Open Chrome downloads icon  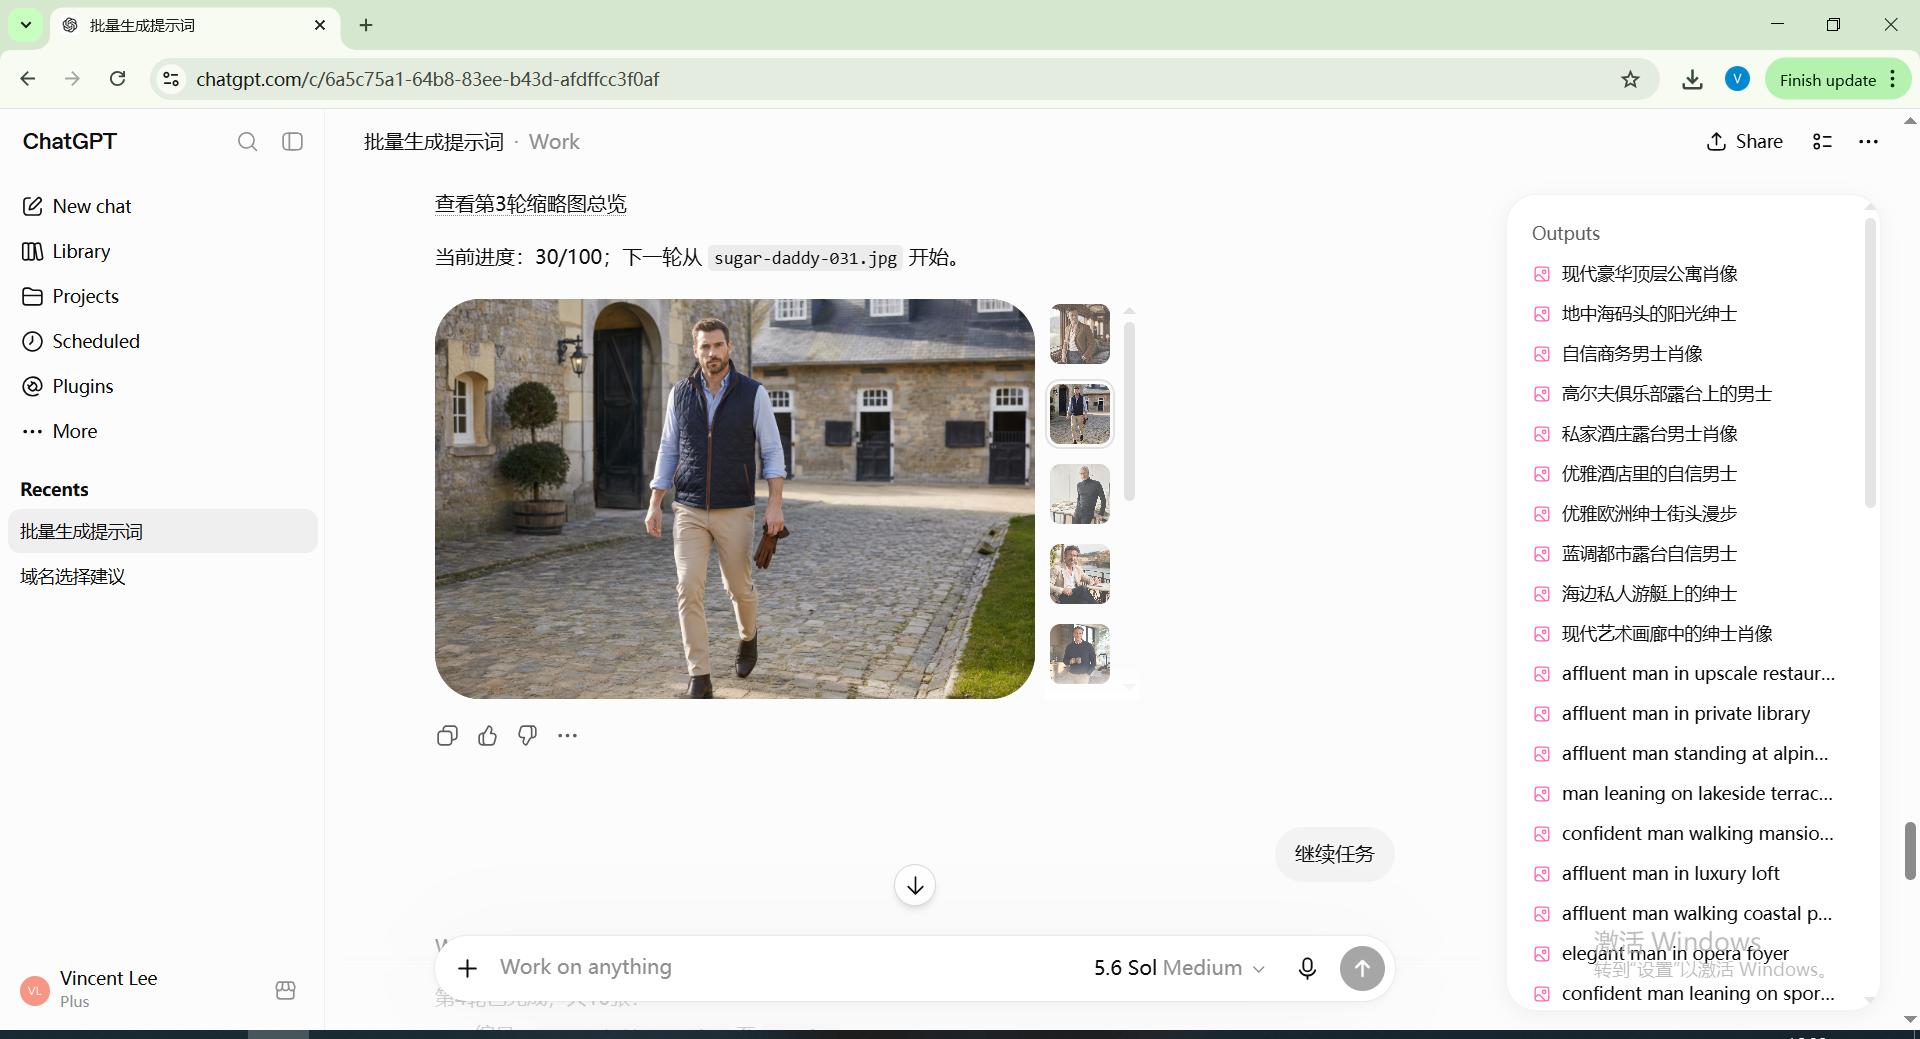click(1692, 80)
